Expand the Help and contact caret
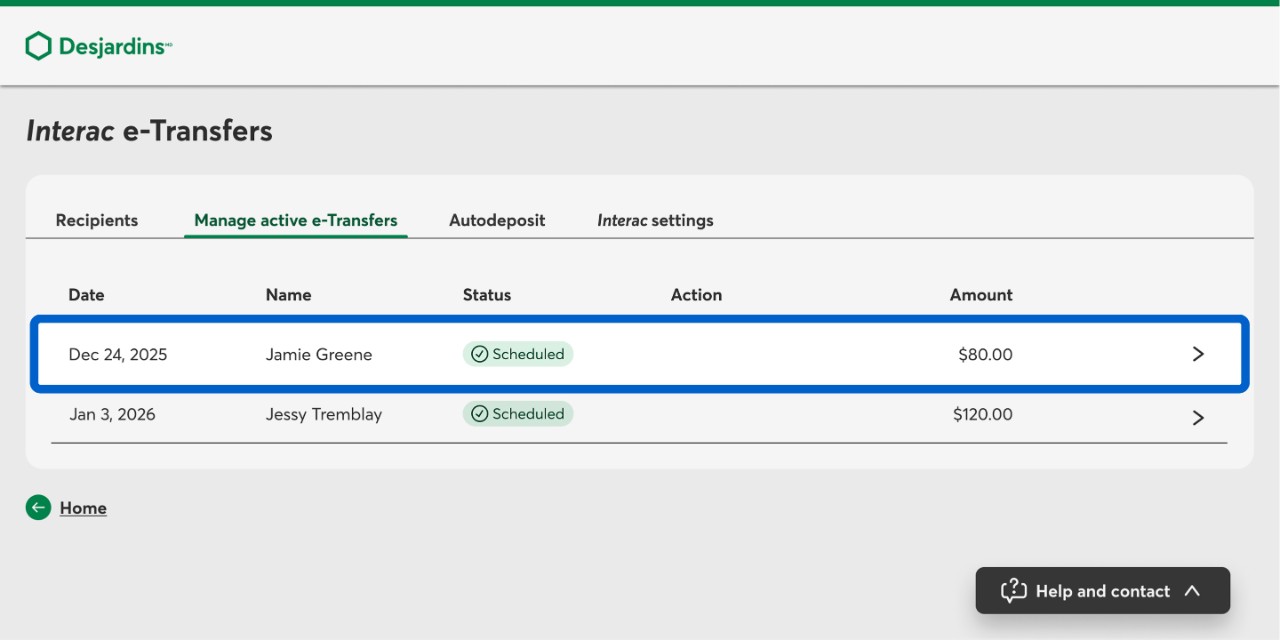The height and width of the screenshot is (640, 1280). pyautogui.click(x=1192, y=591)
